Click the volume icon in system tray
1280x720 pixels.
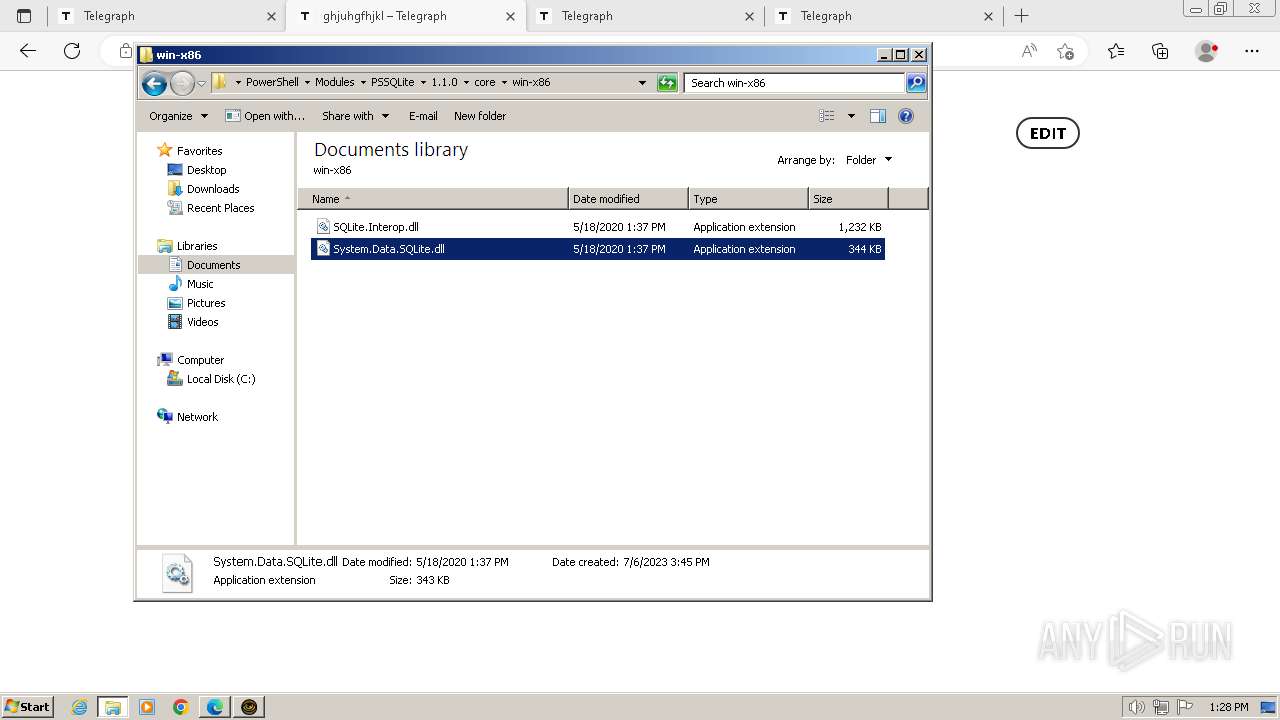[x=1136, y=707]
